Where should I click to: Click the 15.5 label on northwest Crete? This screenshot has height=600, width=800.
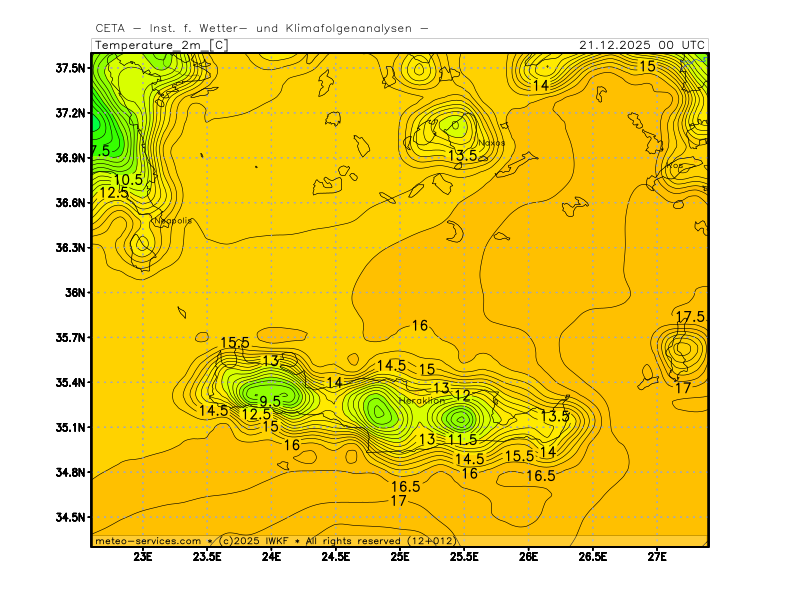pyautogui.click(x=235, y=342)
